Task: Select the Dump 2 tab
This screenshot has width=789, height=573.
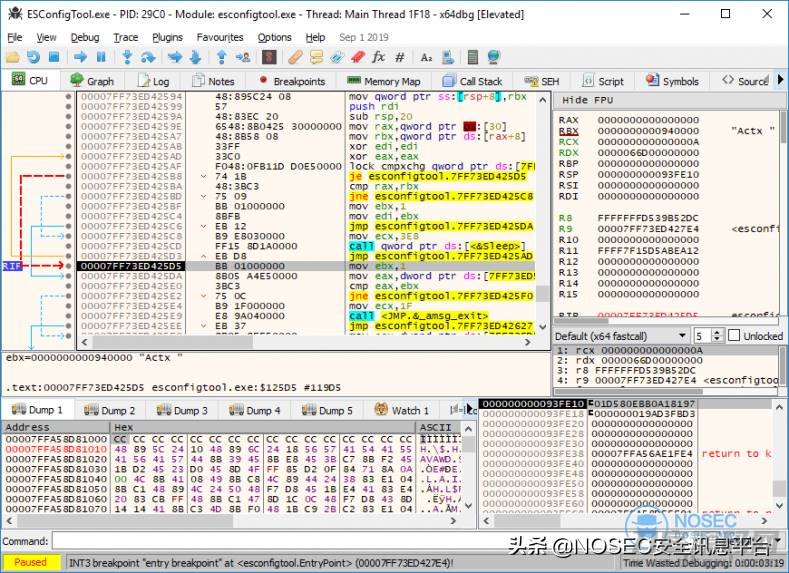Action: pyautogui.click(x=110, y=410)
